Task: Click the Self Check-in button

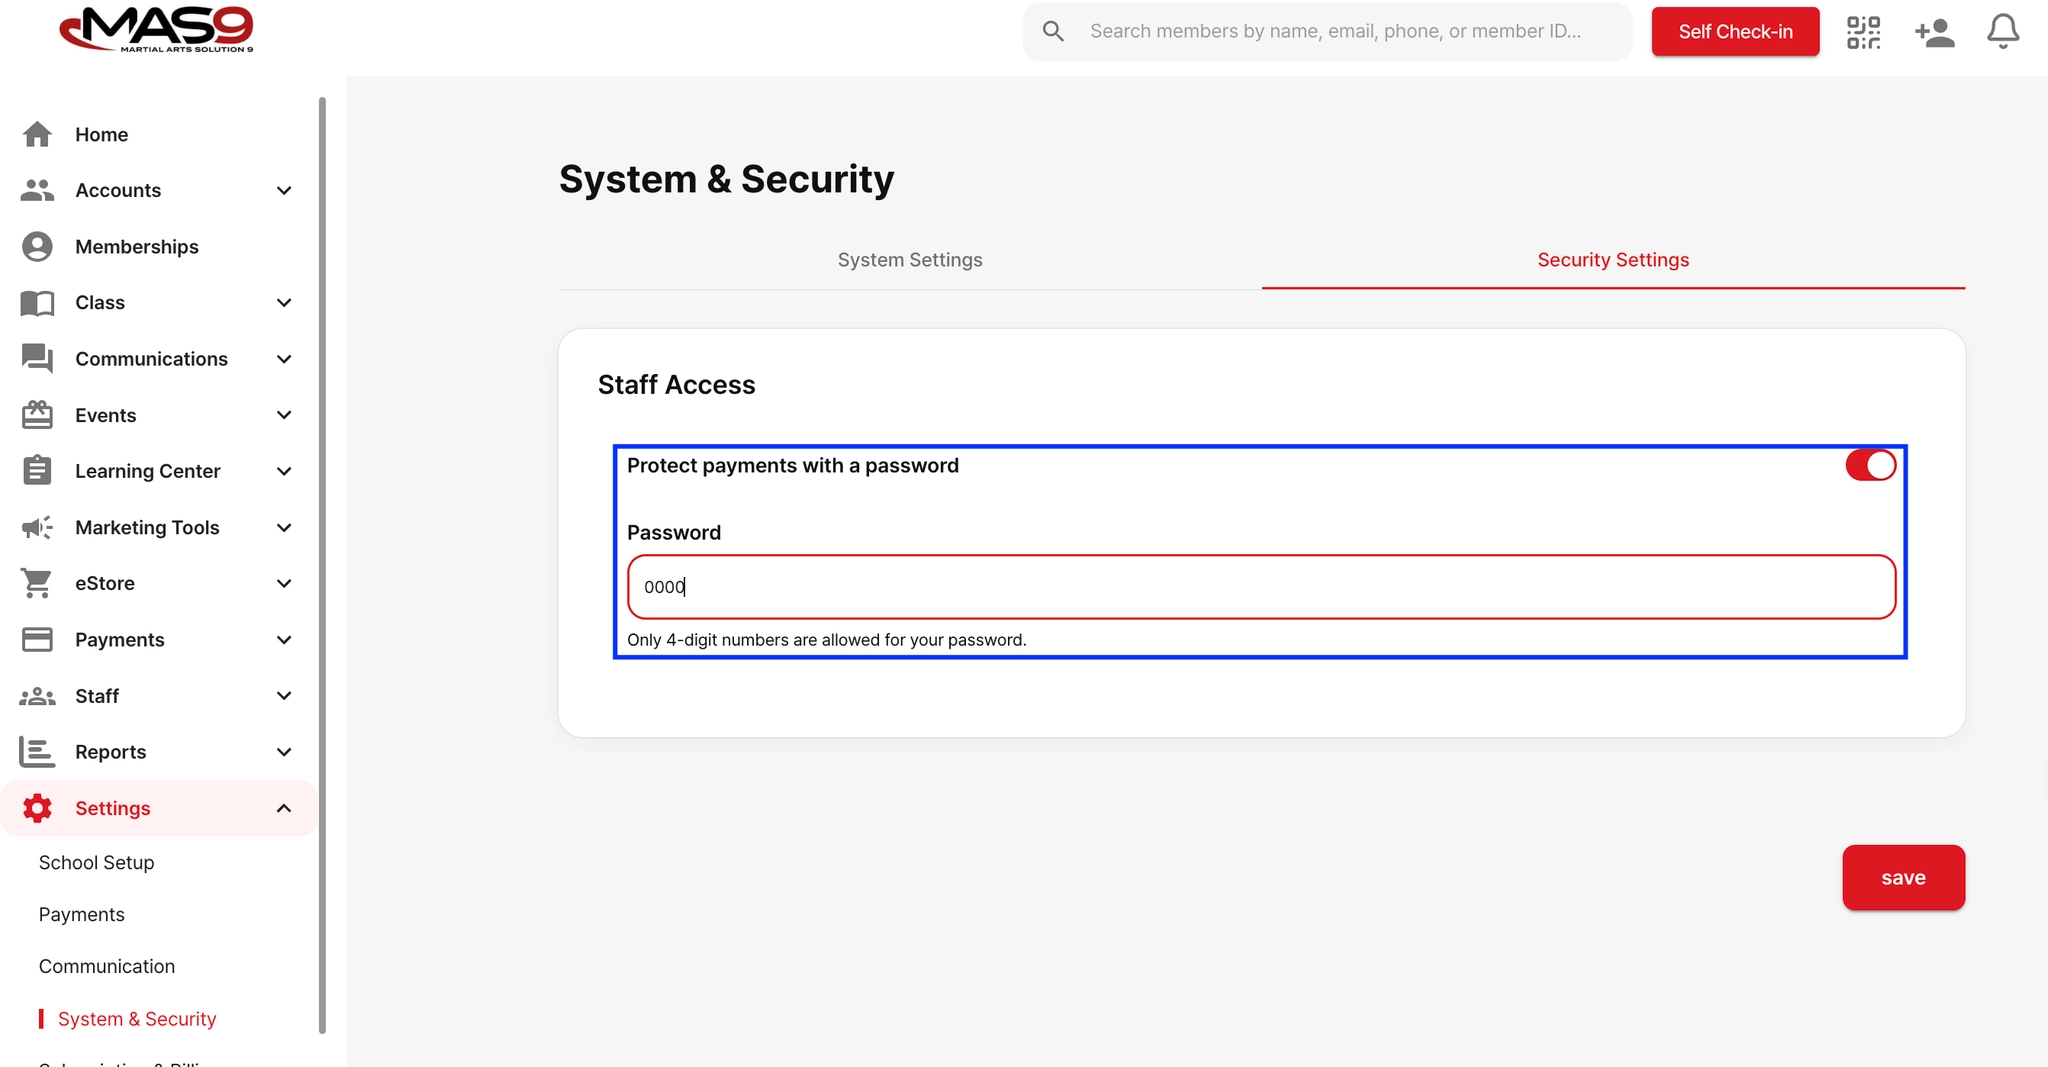Action: pos(1735,31)
